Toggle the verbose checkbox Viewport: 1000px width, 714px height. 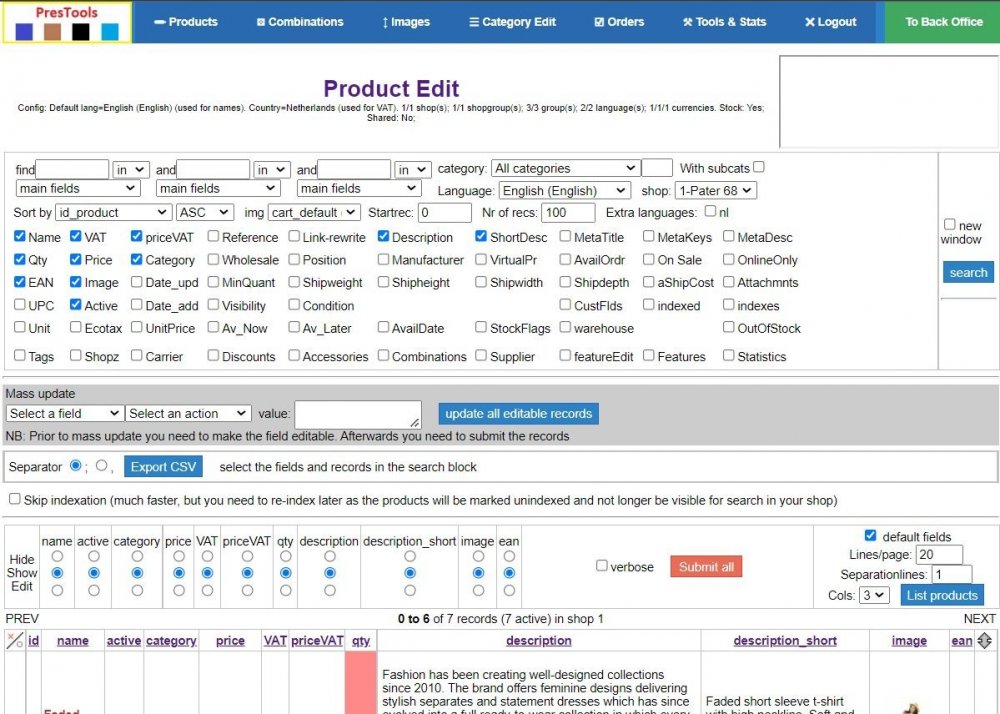coord(601,565)
